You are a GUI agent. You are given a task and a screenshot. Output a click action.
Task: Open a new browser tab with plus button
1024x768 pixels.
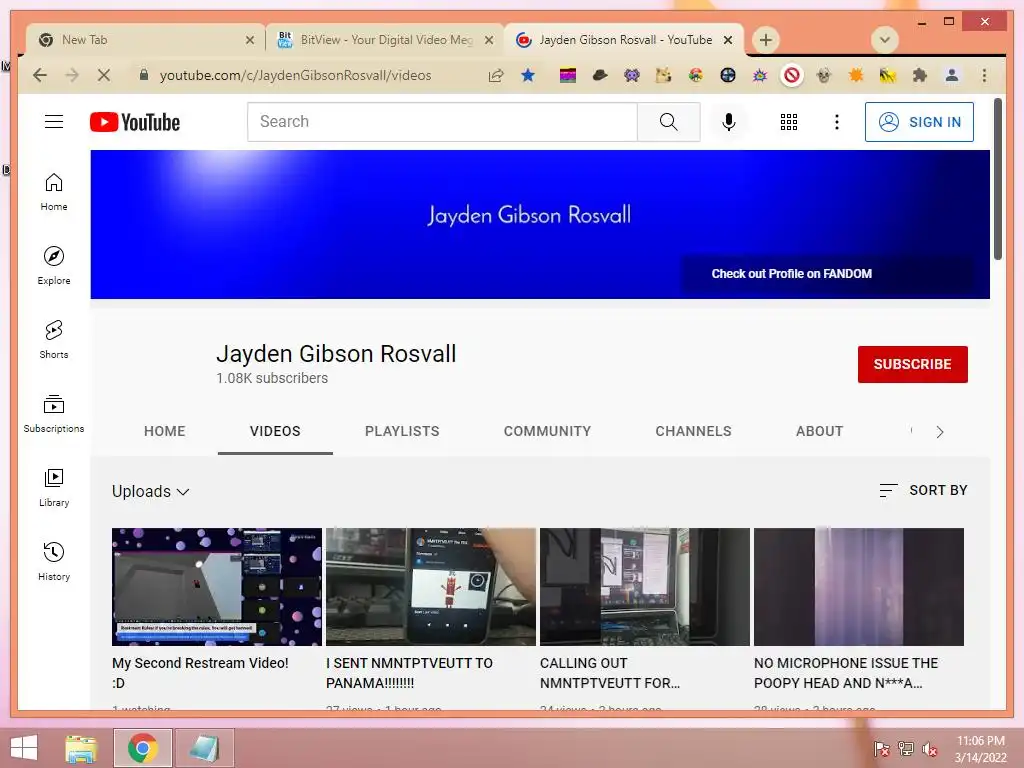pyautogui.click(x=765, y=40)
